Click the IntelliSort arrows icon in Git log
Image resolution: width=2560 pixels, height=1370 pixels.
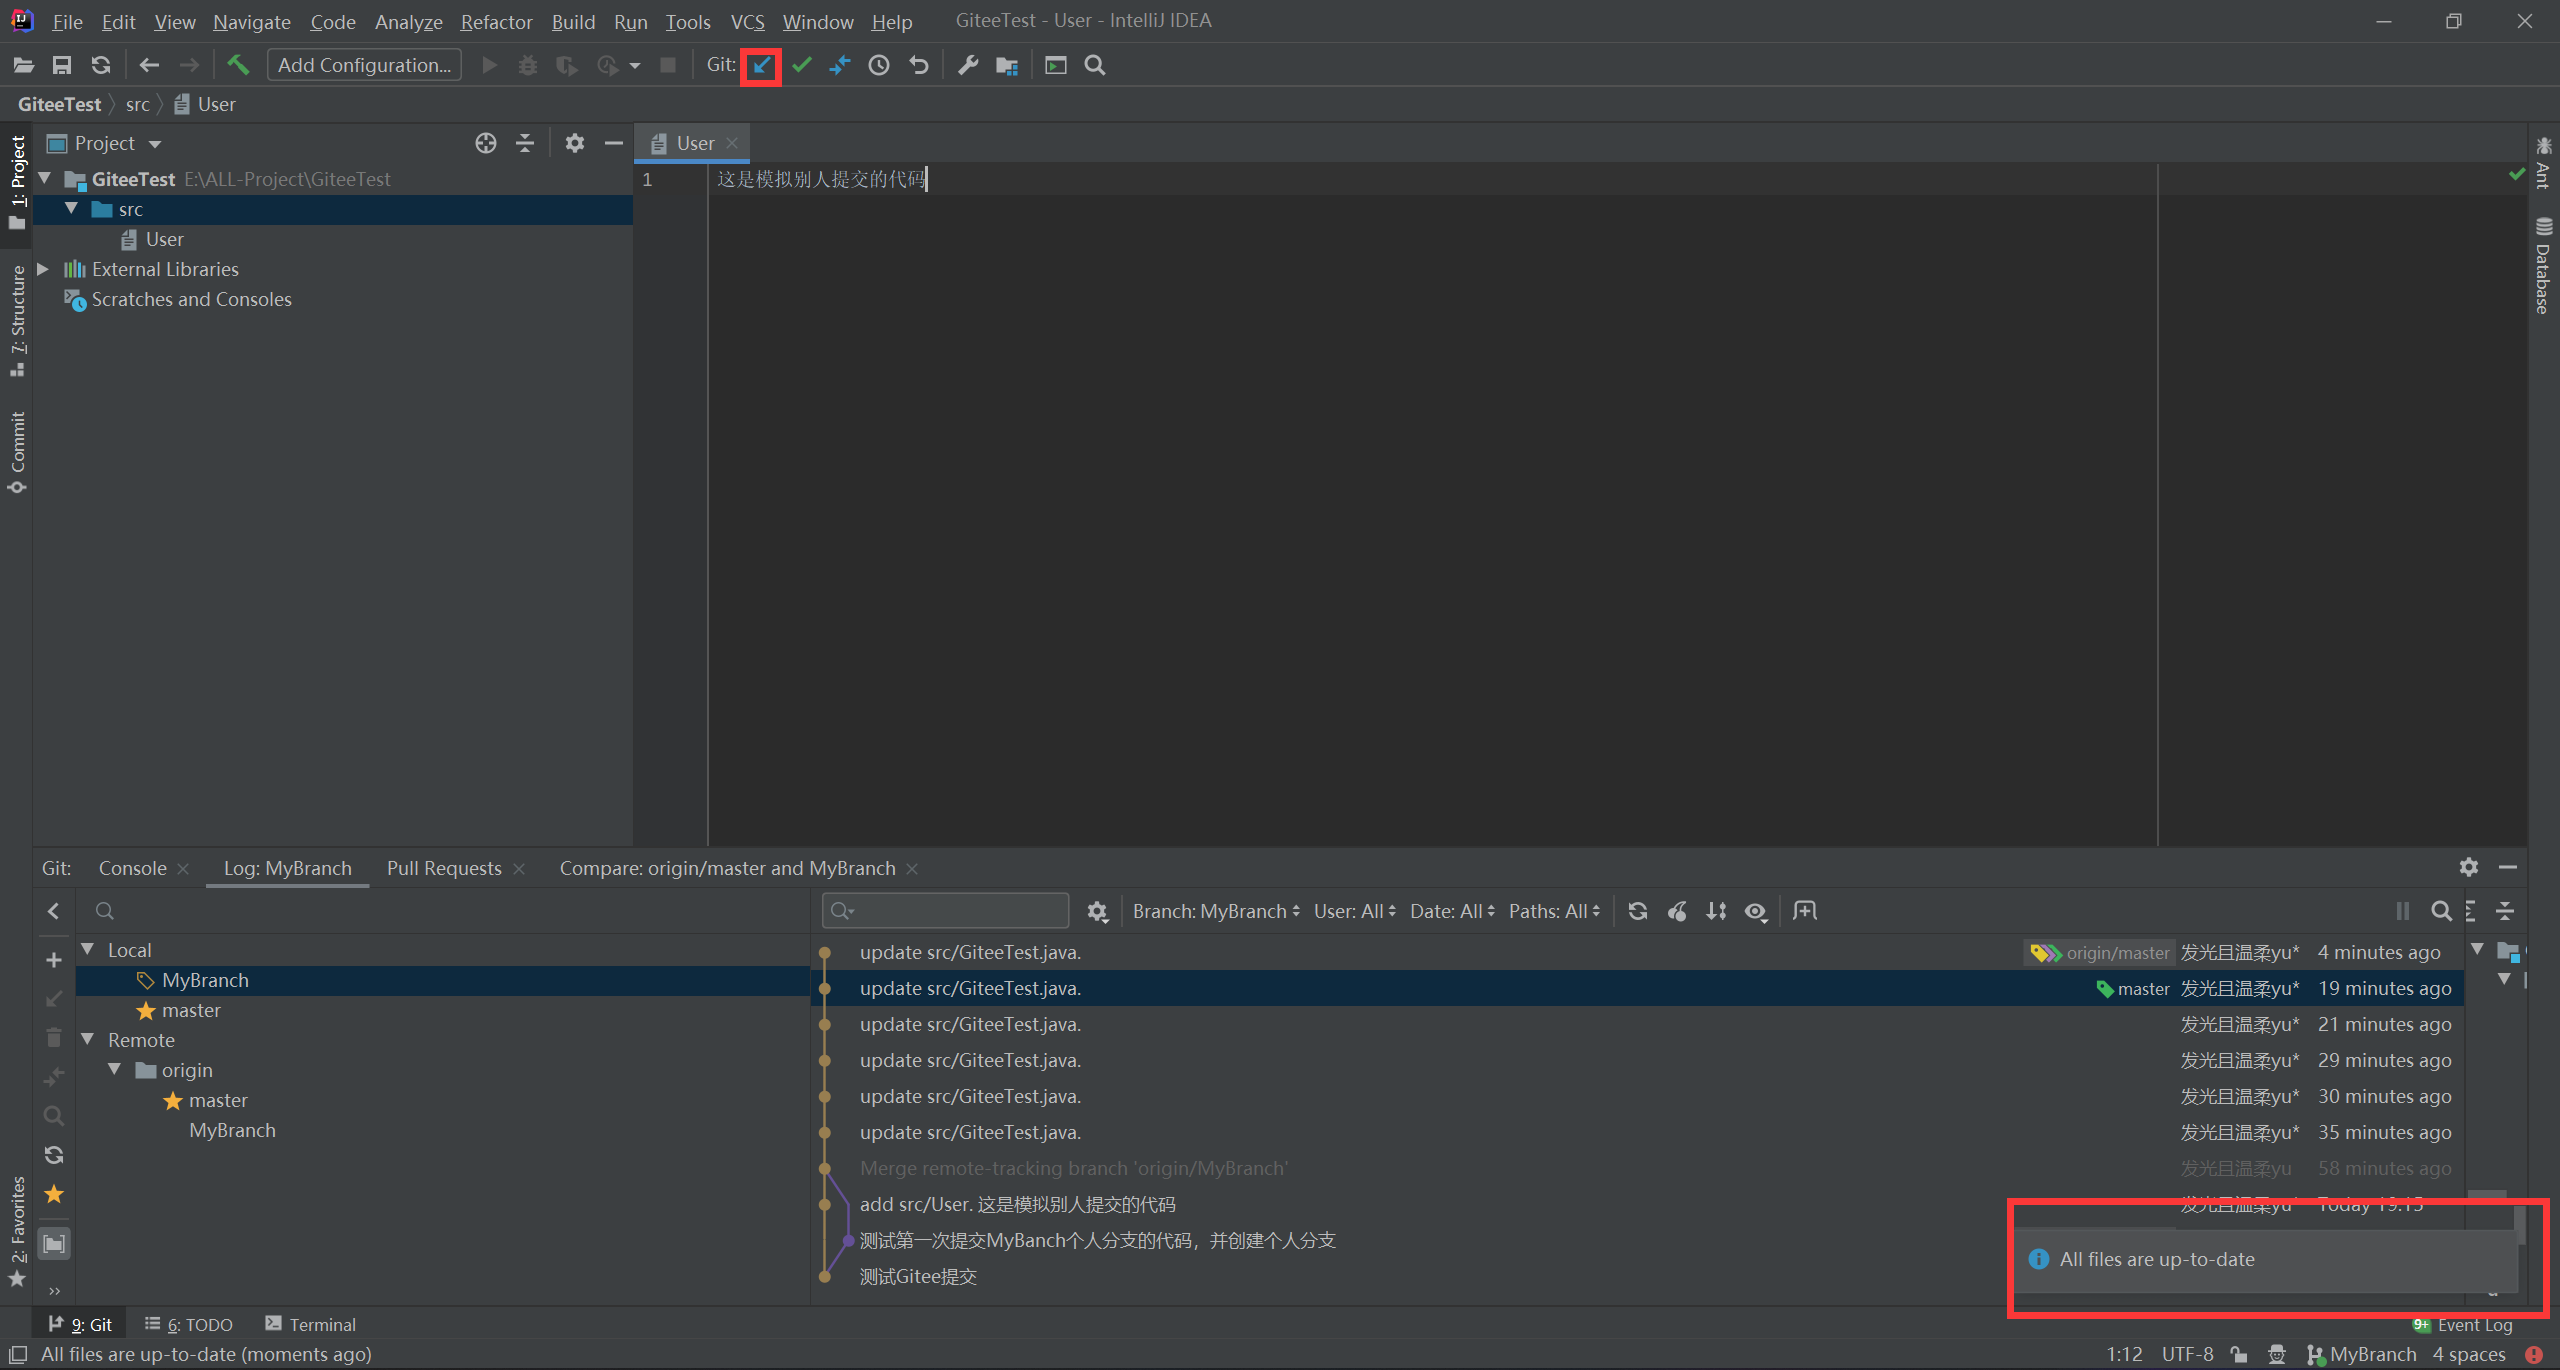click(x=1717, y=911)
